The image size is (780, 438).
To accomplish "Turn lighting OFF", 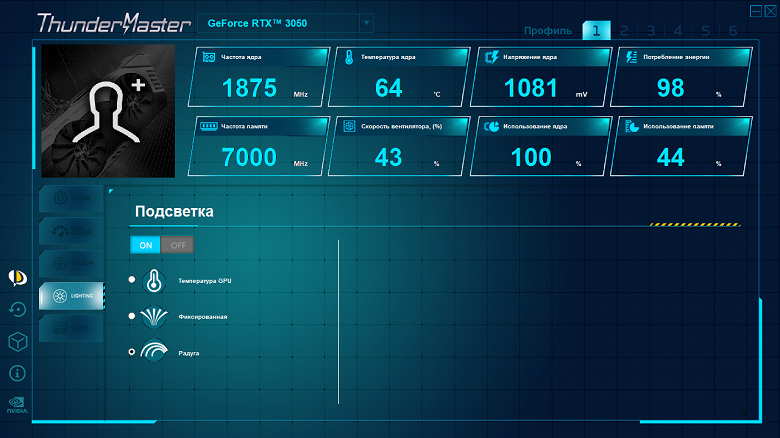I will 178,245.
